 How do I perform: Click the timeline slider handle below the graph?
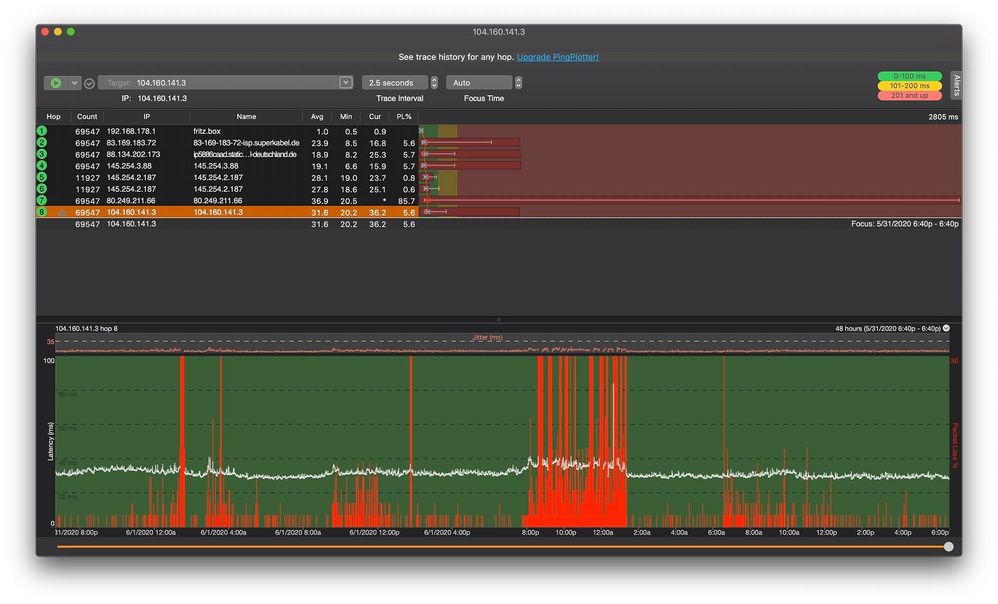pyautogui.click(x=948, y=546)
